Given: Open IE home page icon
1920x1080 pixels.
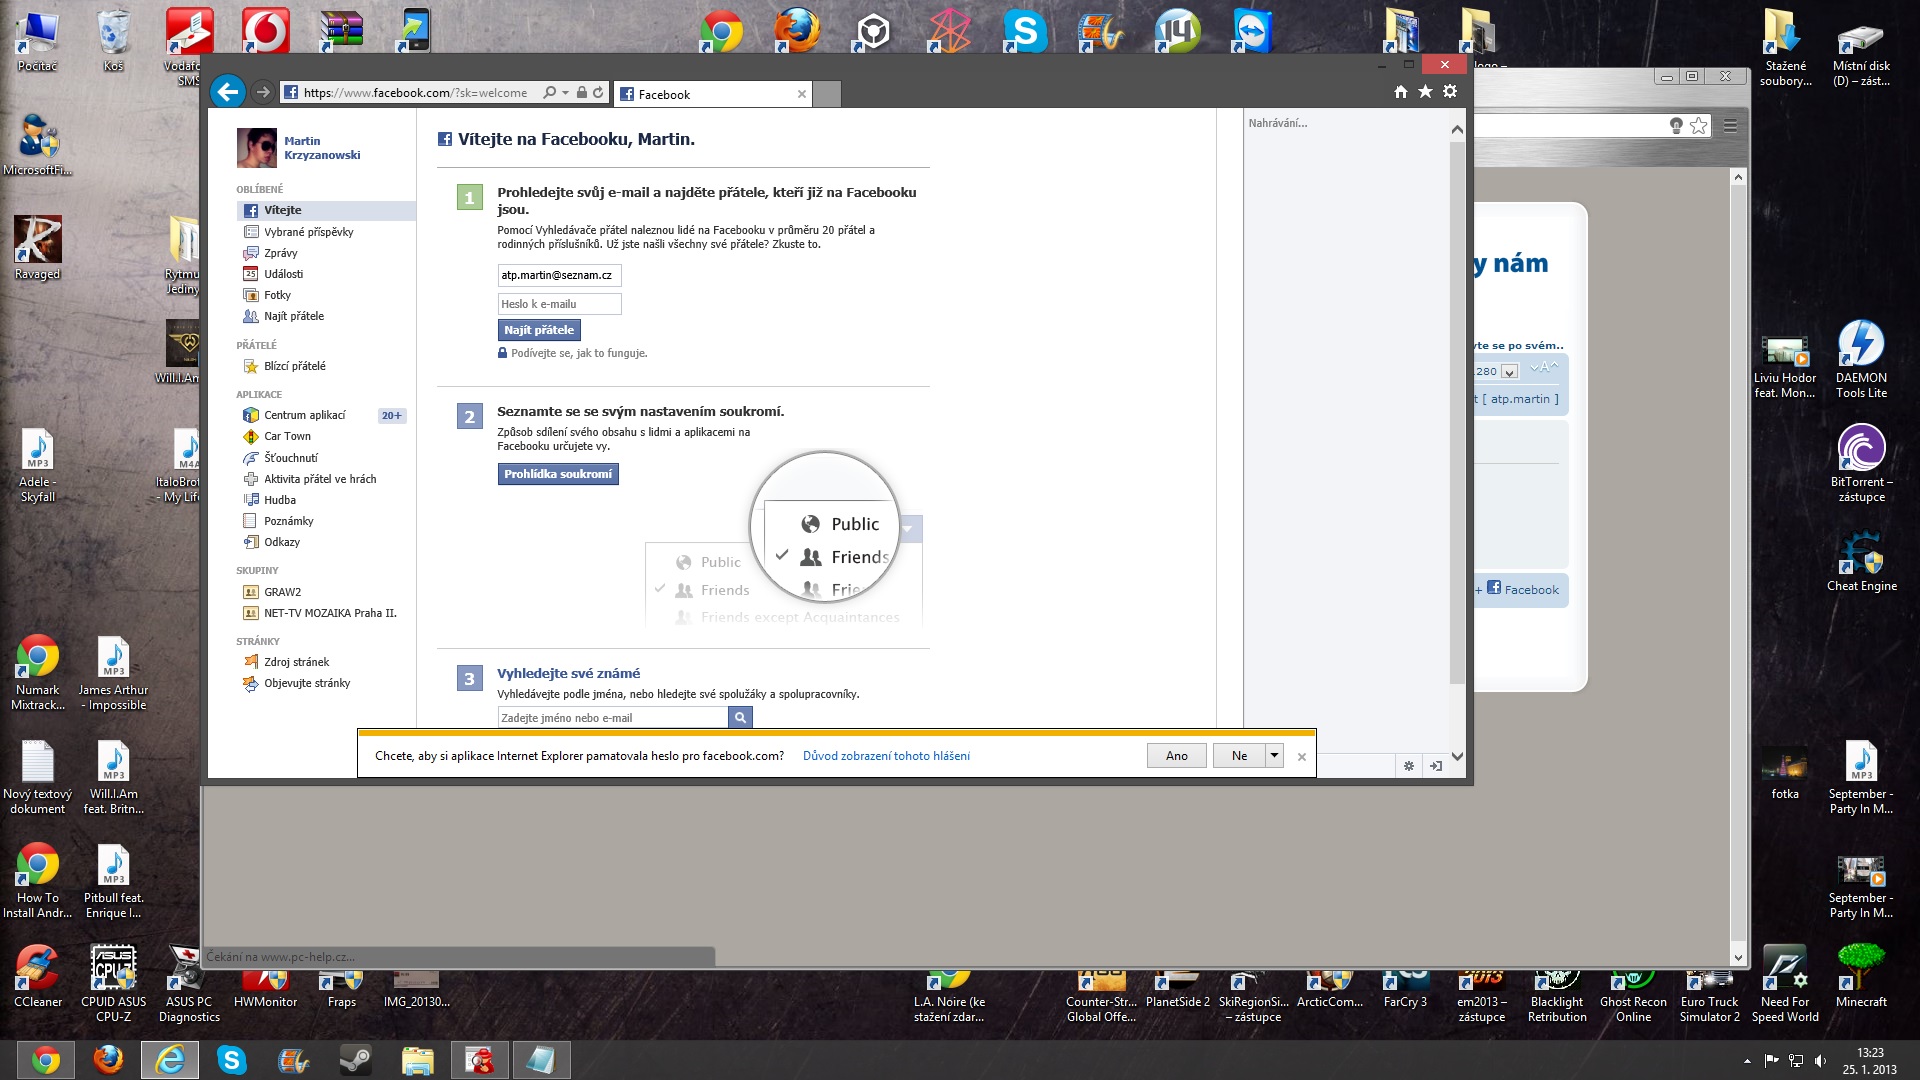Looking at the screenshot, I should [1400, 92].
